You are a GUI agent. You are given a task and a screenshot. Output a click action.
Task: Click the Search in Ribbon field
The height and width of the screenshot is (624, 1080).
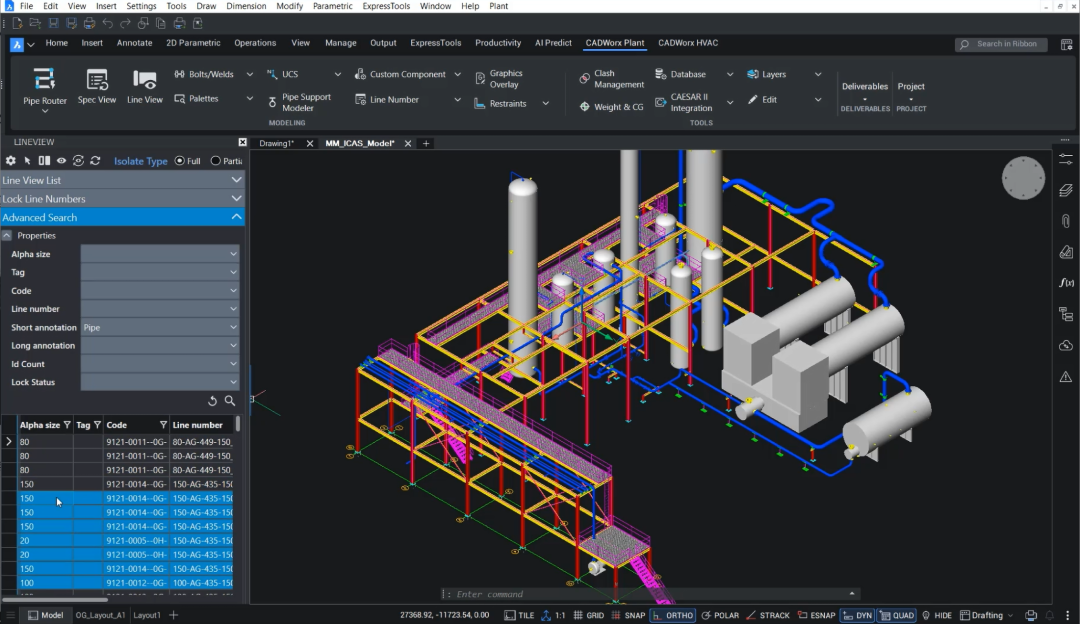pyautogui.click(x=1001, y=44)
